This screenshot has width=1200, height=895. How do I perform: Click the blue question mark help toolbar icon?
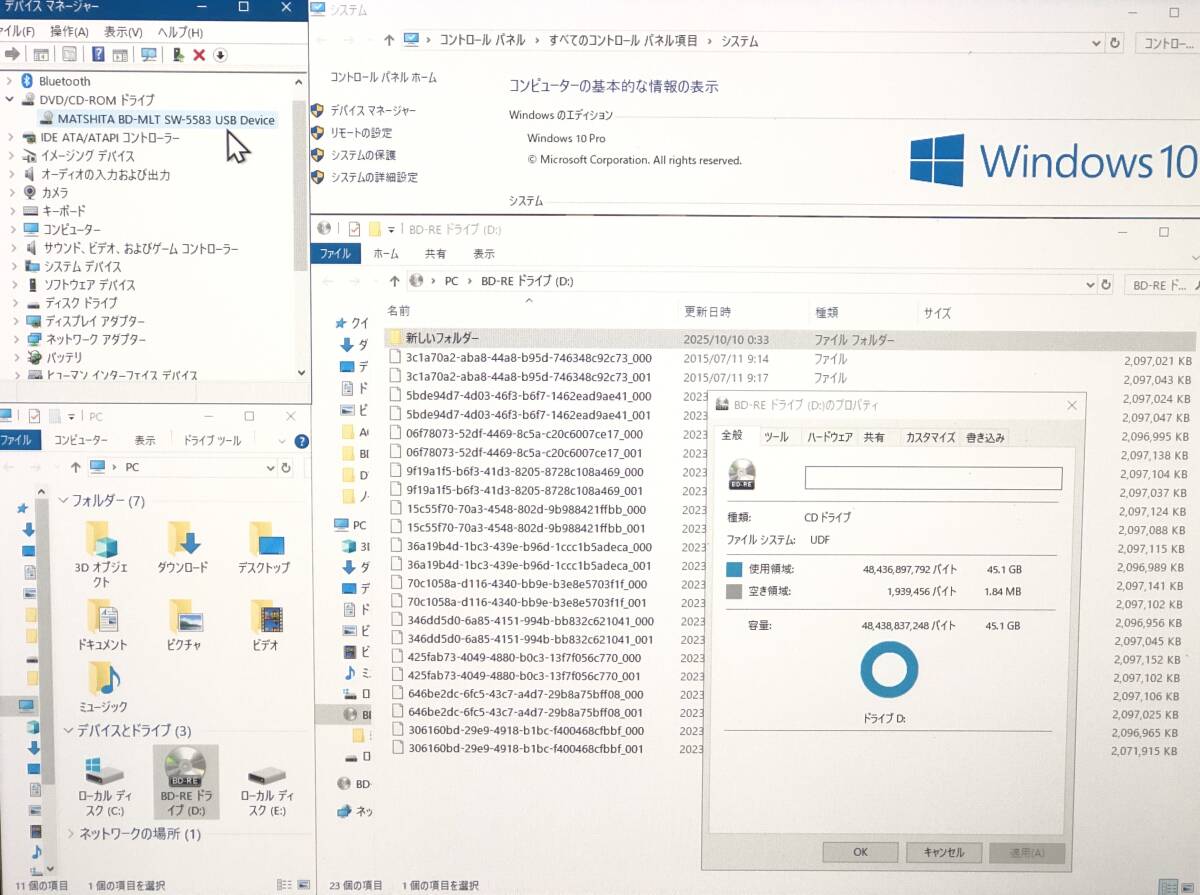pos(98,55)
